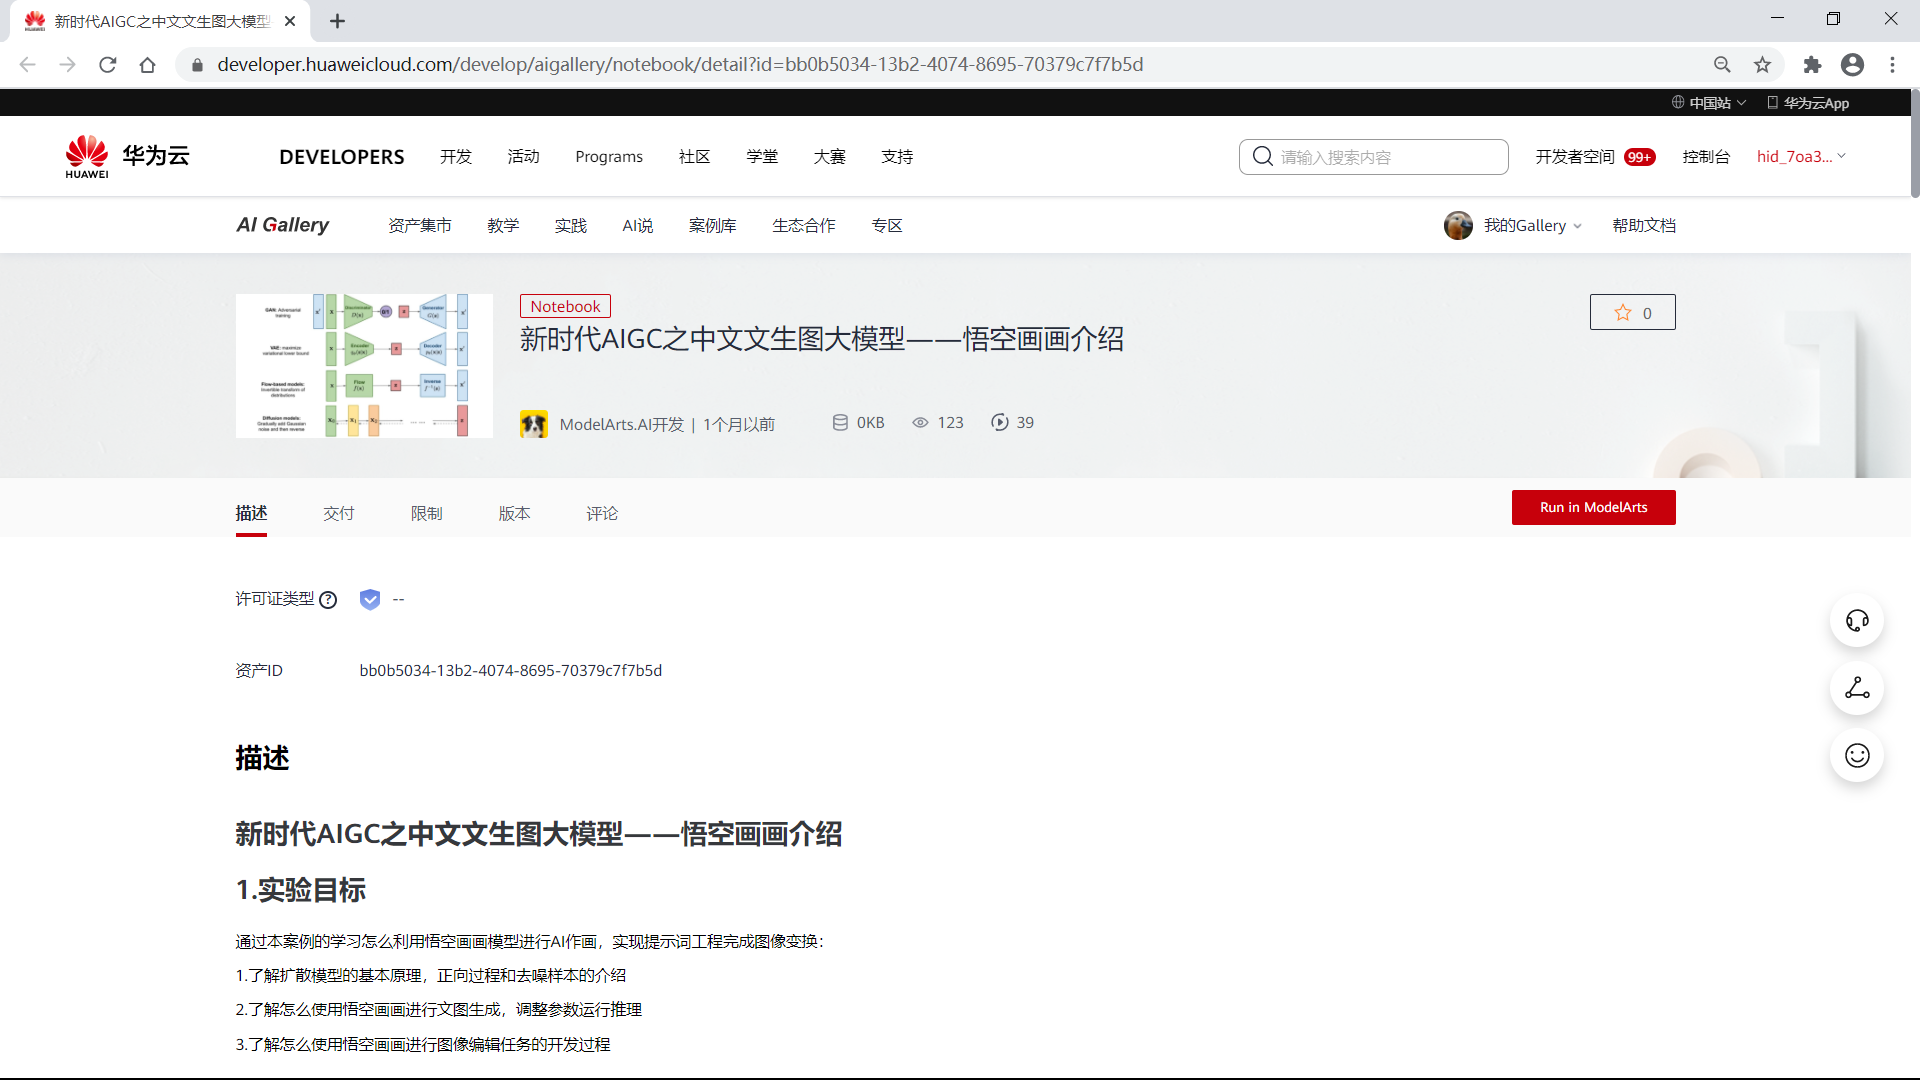1920x1080 pixels.
Task: Click the search magnifier icon in header
Action: click(x=1263, y=157)
